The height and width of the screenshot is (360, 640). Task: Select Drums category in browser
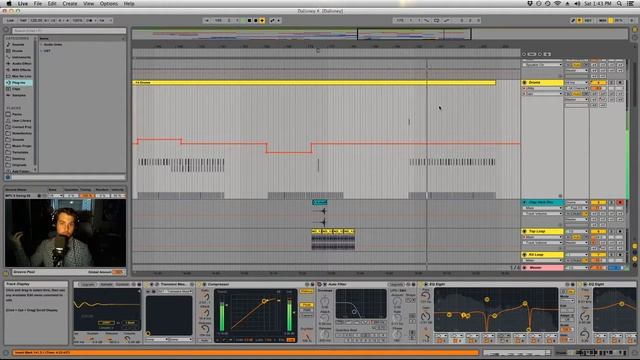pyautogui.click(x=18, y=51)
